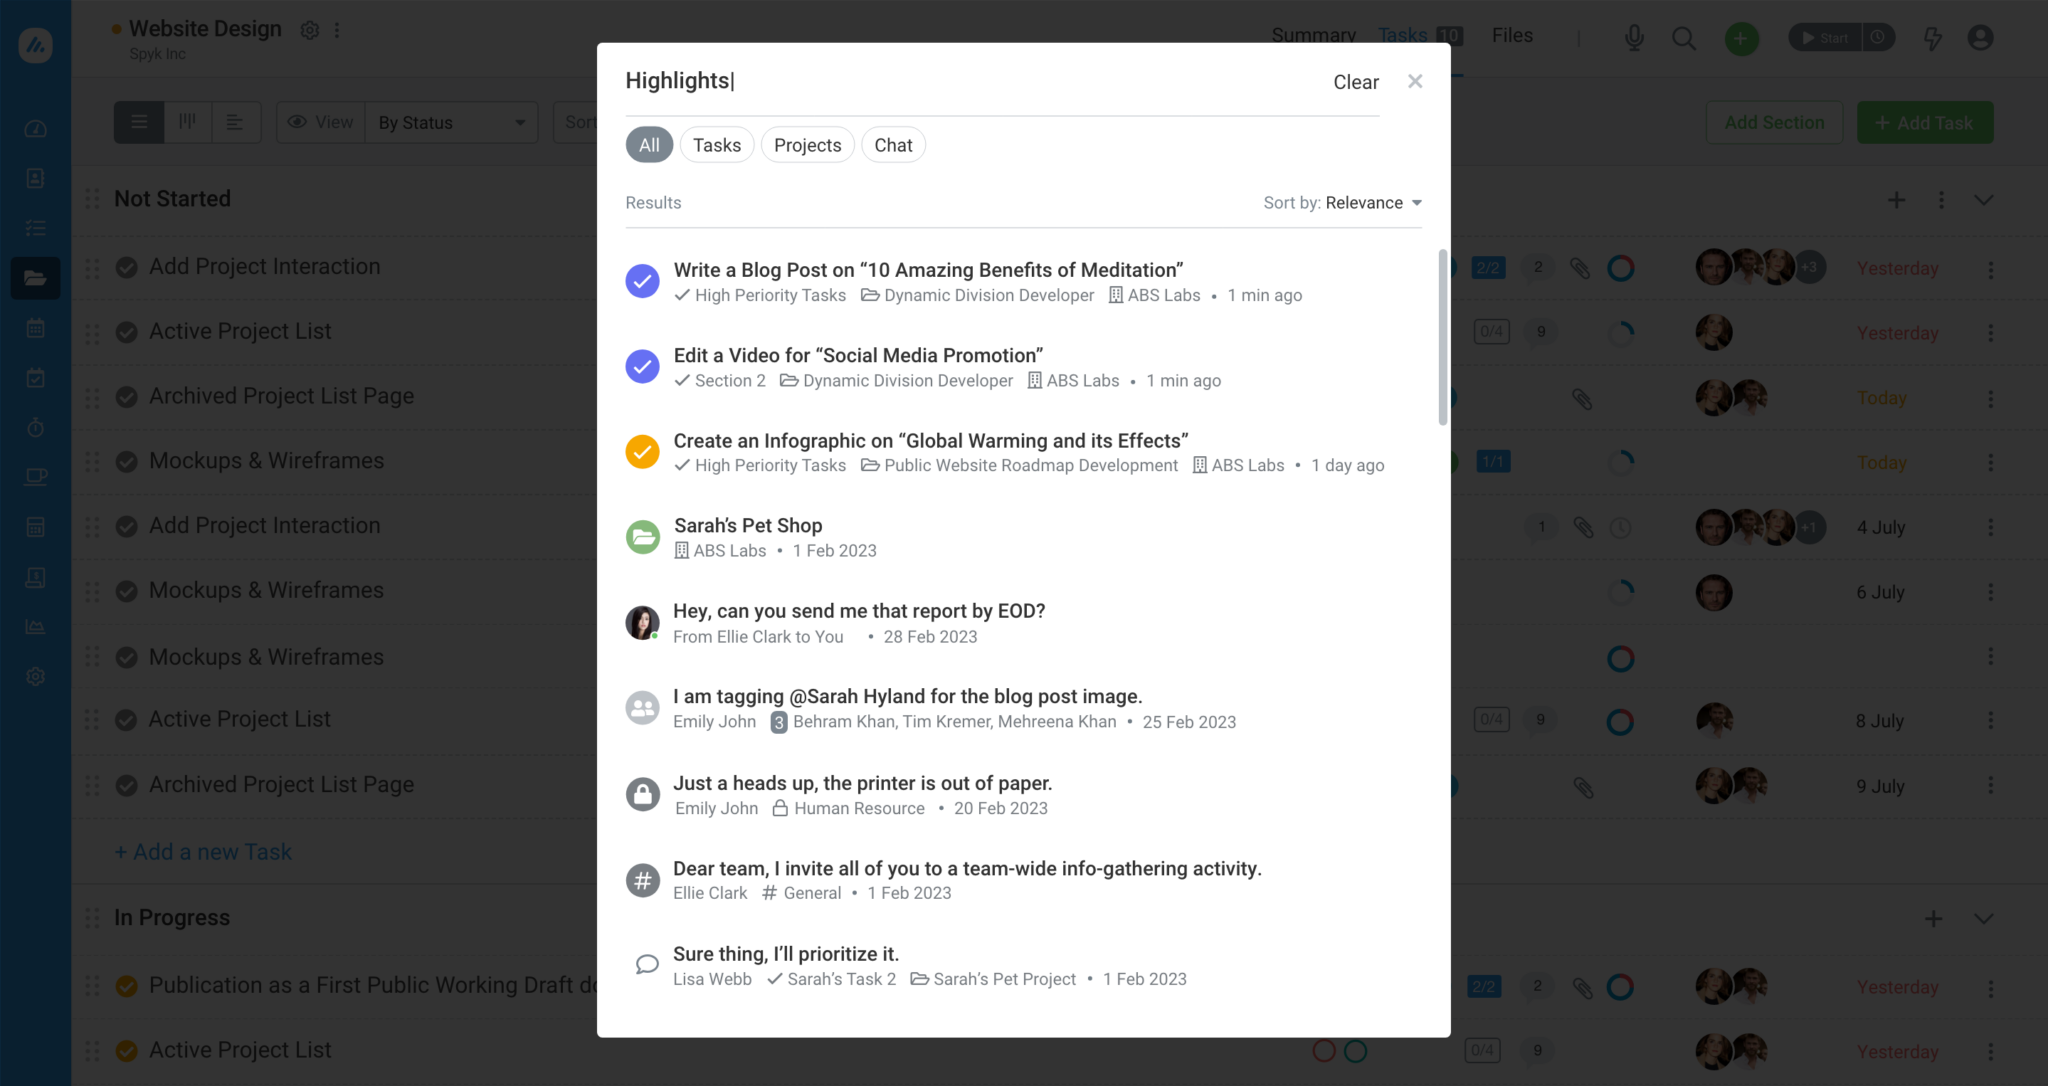Open the voice recording microphone icon
Viewport: 2048px width, 1086px height.
pyautogui.click(x=1633, y=37)
